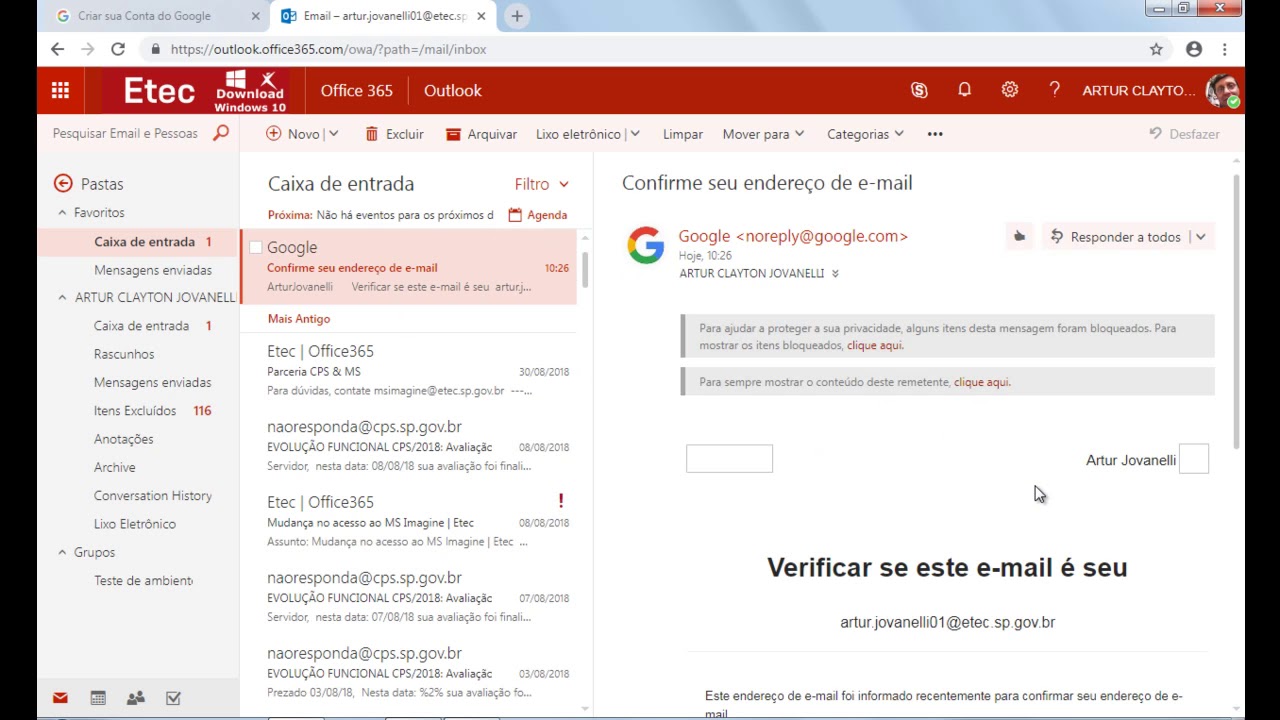Viewport: 1280px width, 720px height.
Task: Open more actions ellipsis in toolbar
Action: (x=935, y=134)
